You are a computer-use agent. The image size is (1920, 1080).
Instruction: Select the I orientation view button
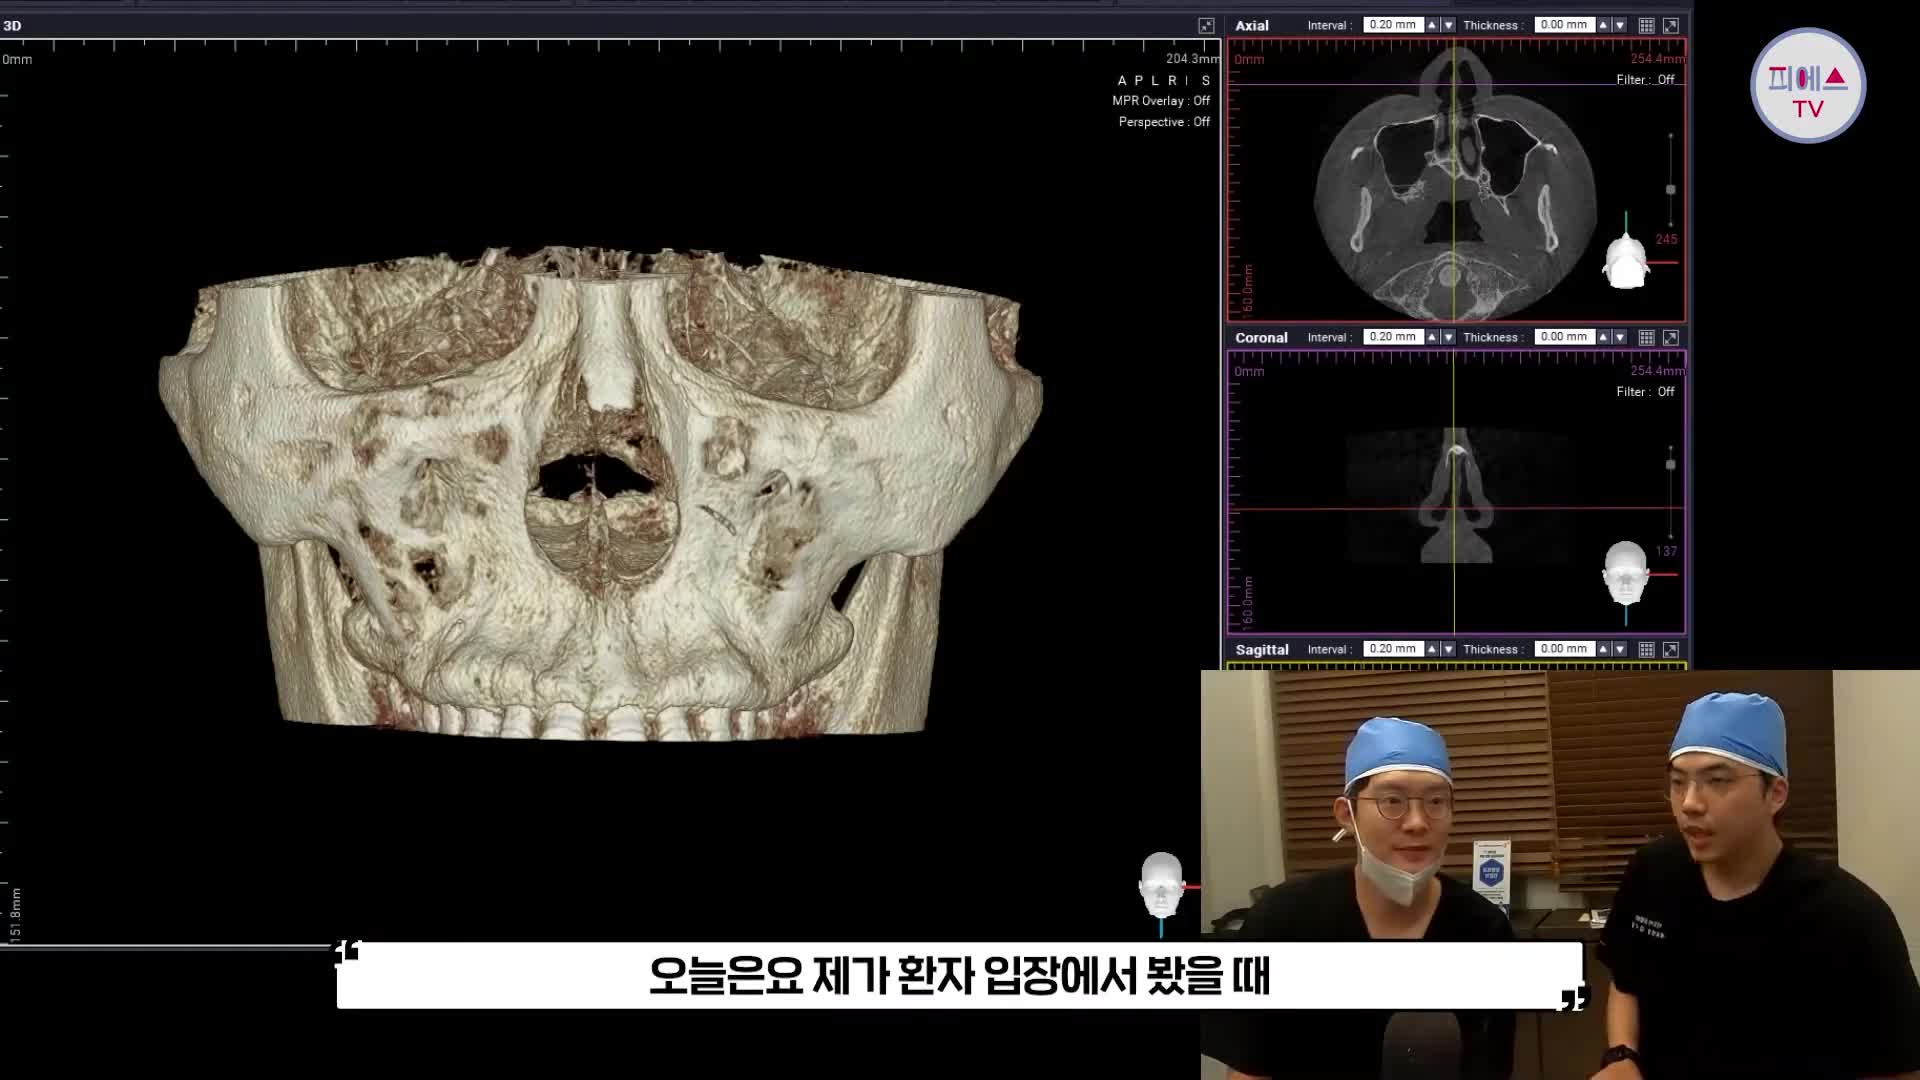(x=1186, y=81)
